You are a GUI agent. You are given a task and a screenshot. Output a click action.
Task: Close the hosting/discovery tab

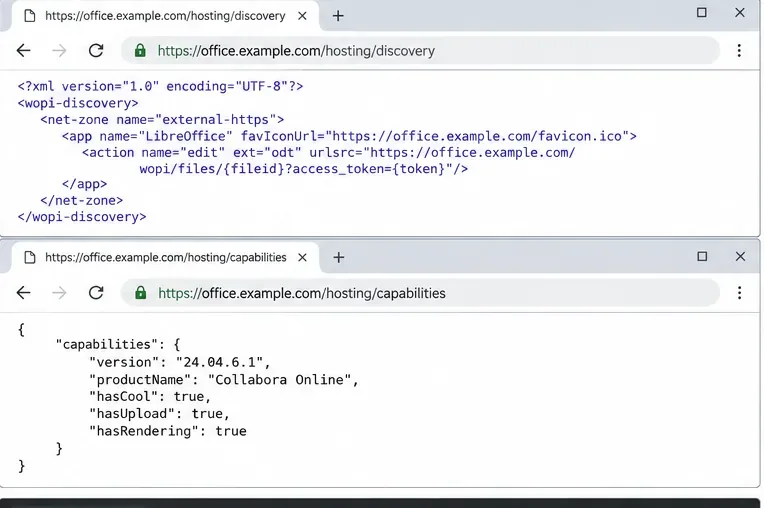(x=302, y=16)
